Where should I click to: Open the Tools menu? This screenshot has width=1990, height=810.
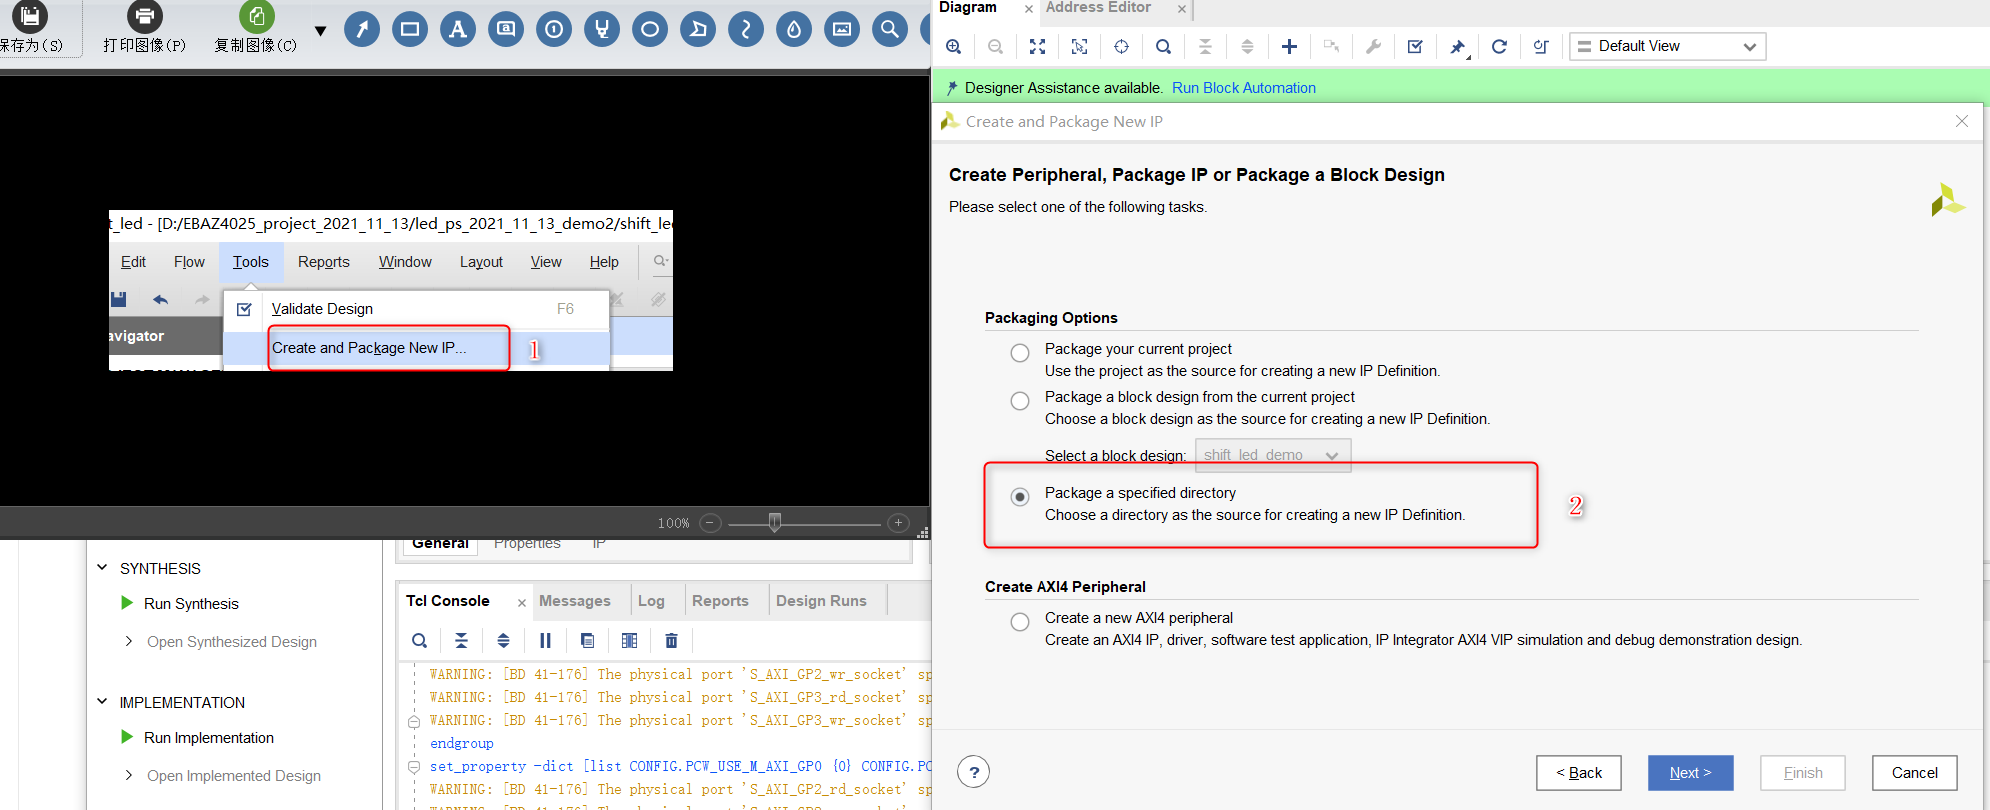pos(251,262)
